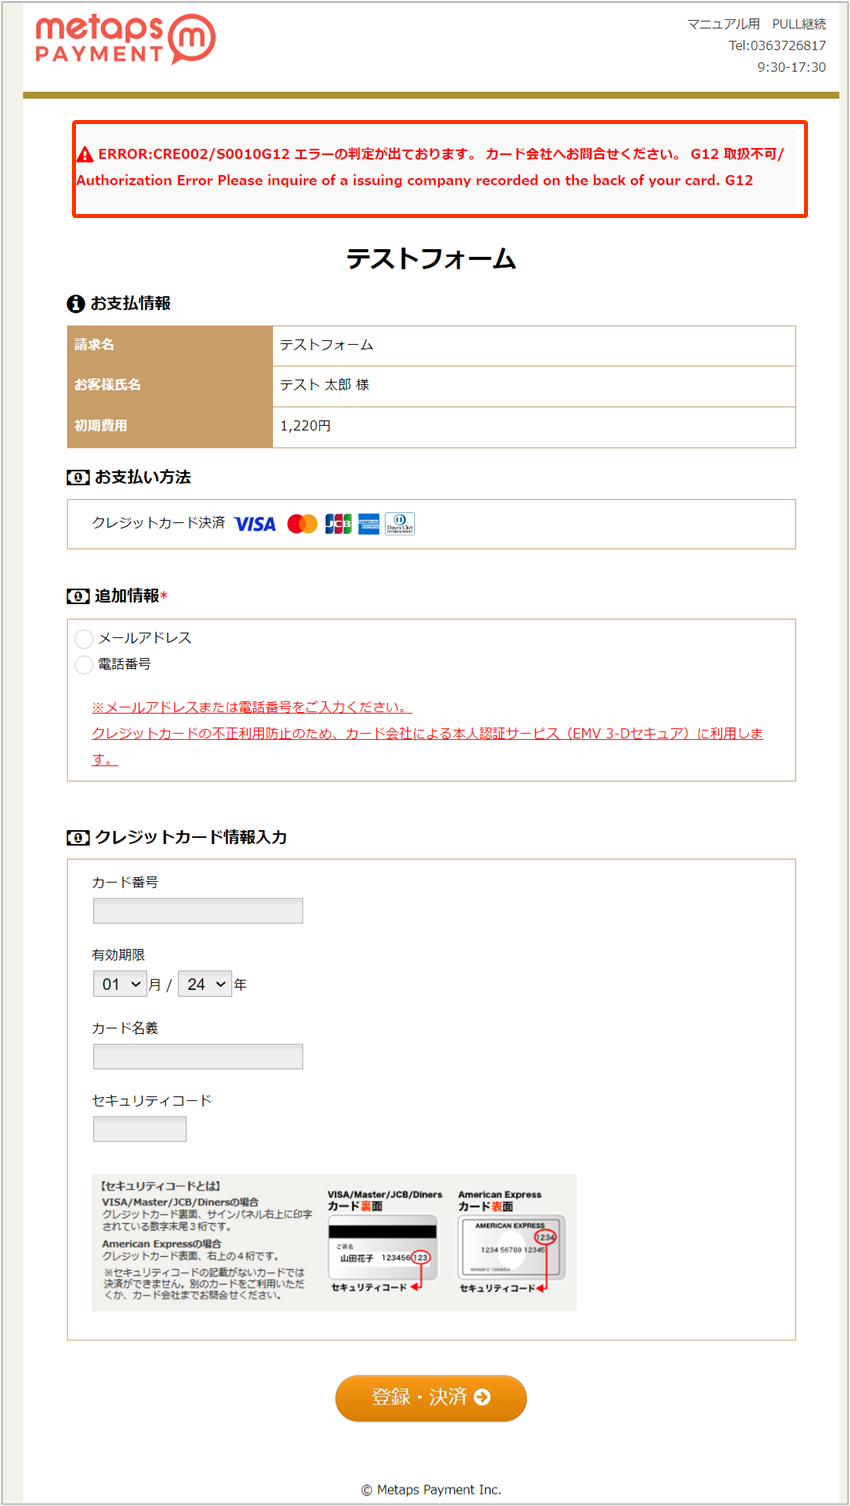Viewport: 850px width, 1506px height.
Task: Click the カード番号 input field
Action: click(198, 911)
